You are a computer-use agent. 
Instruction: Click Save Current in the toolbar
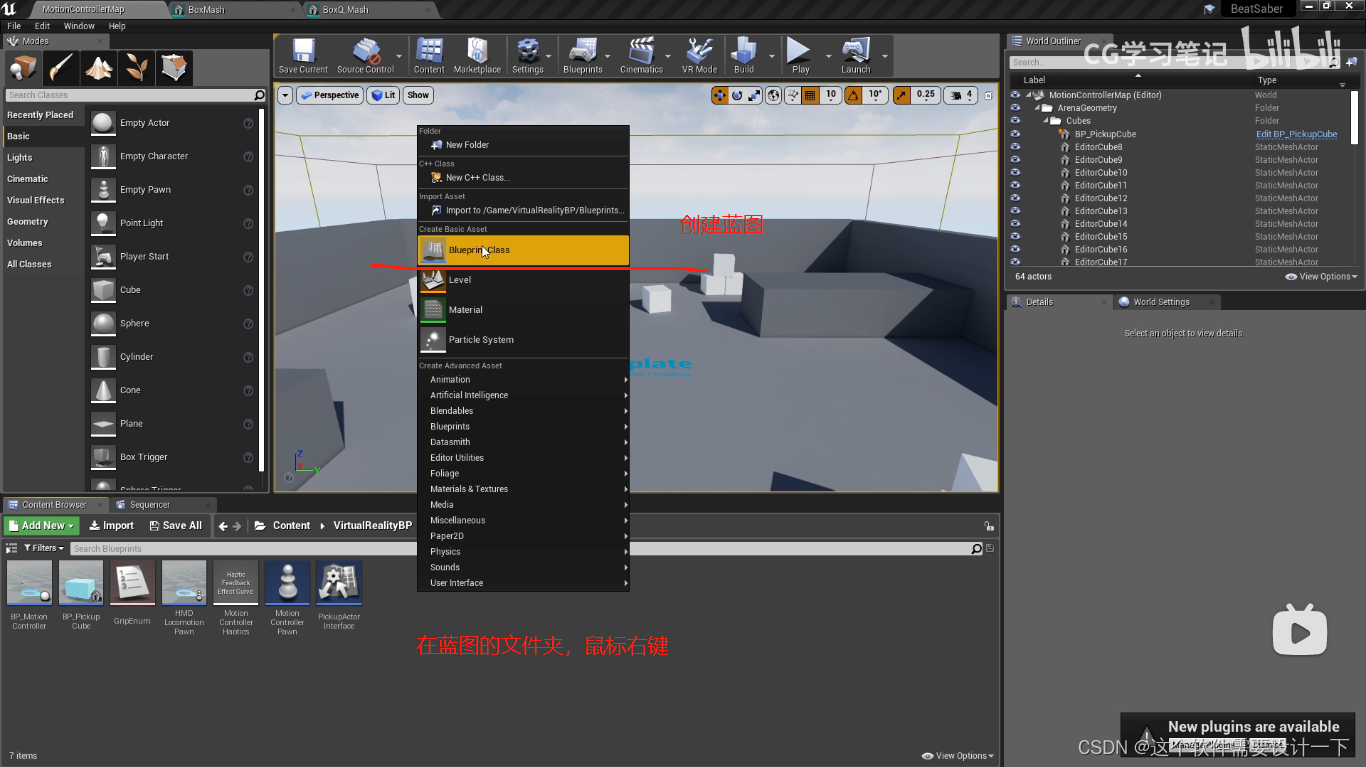click(303, 56)
